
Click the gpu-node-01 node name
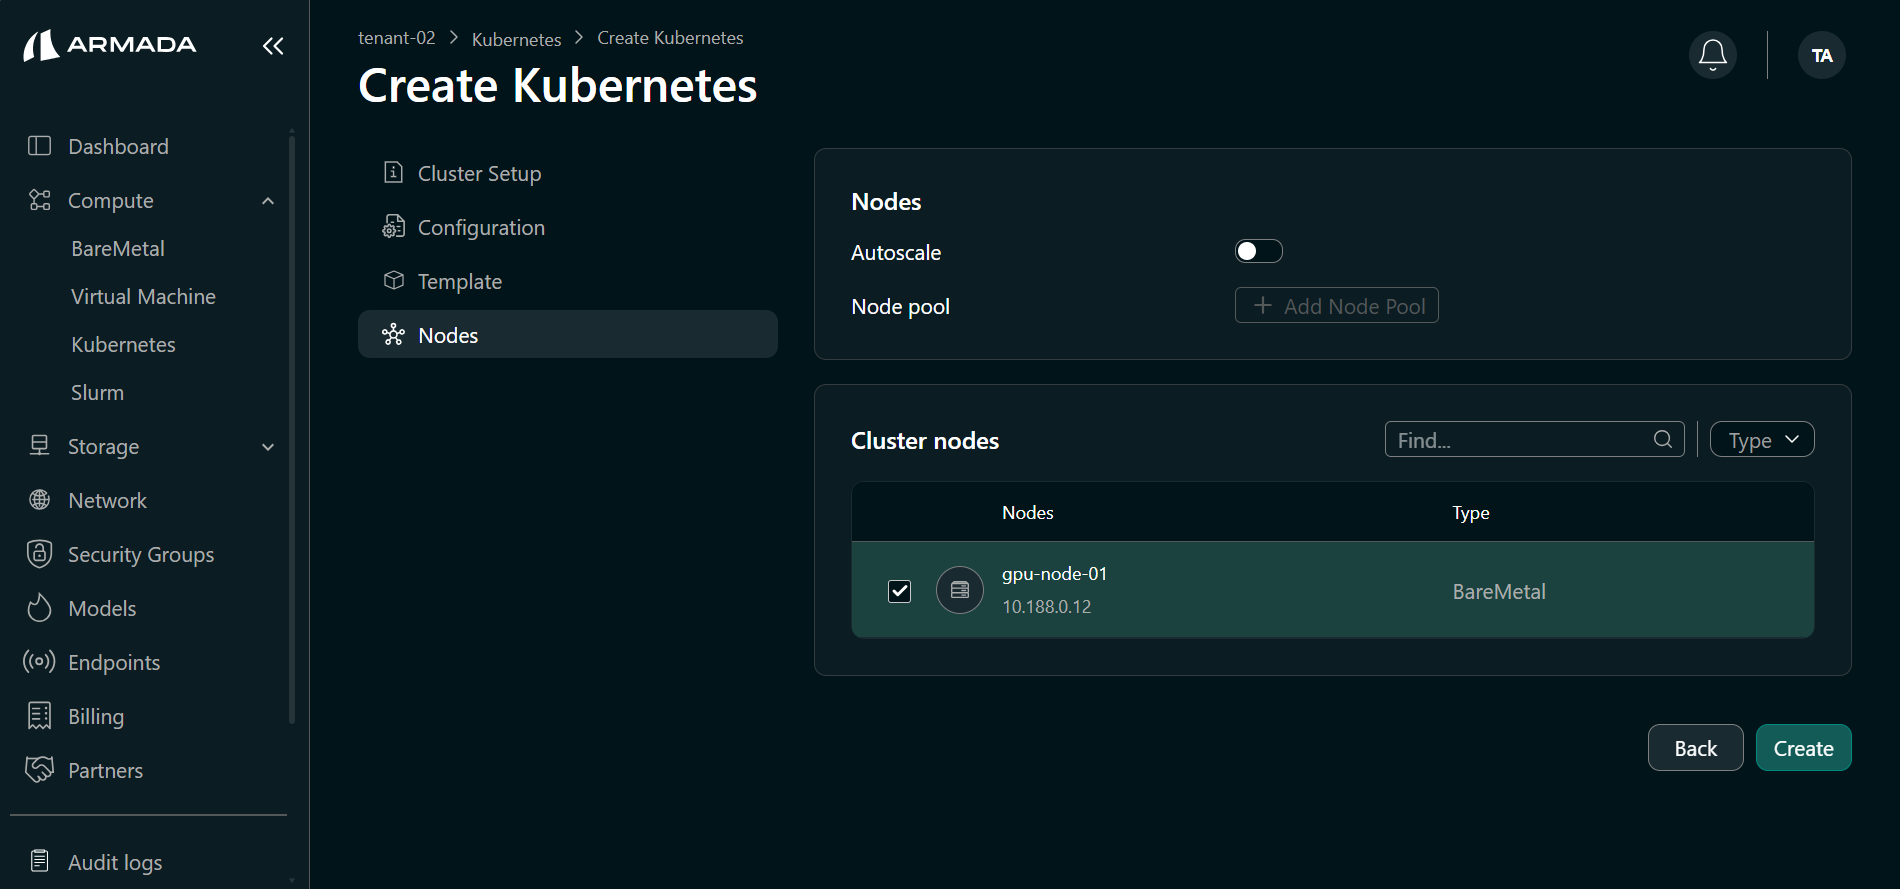coord(1055,574)
